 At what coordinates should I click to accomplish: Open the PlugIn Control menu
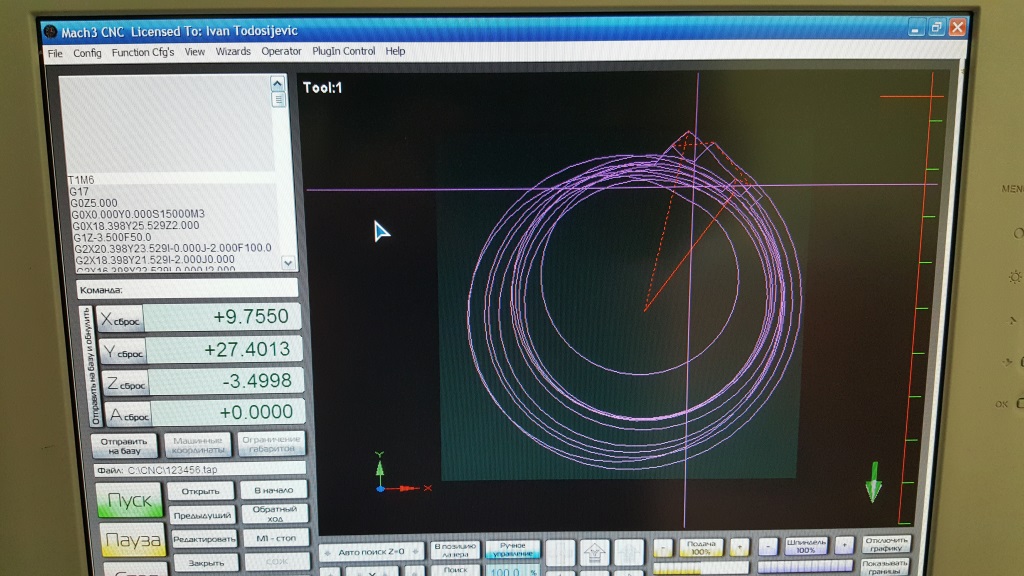tap(343, 50)
